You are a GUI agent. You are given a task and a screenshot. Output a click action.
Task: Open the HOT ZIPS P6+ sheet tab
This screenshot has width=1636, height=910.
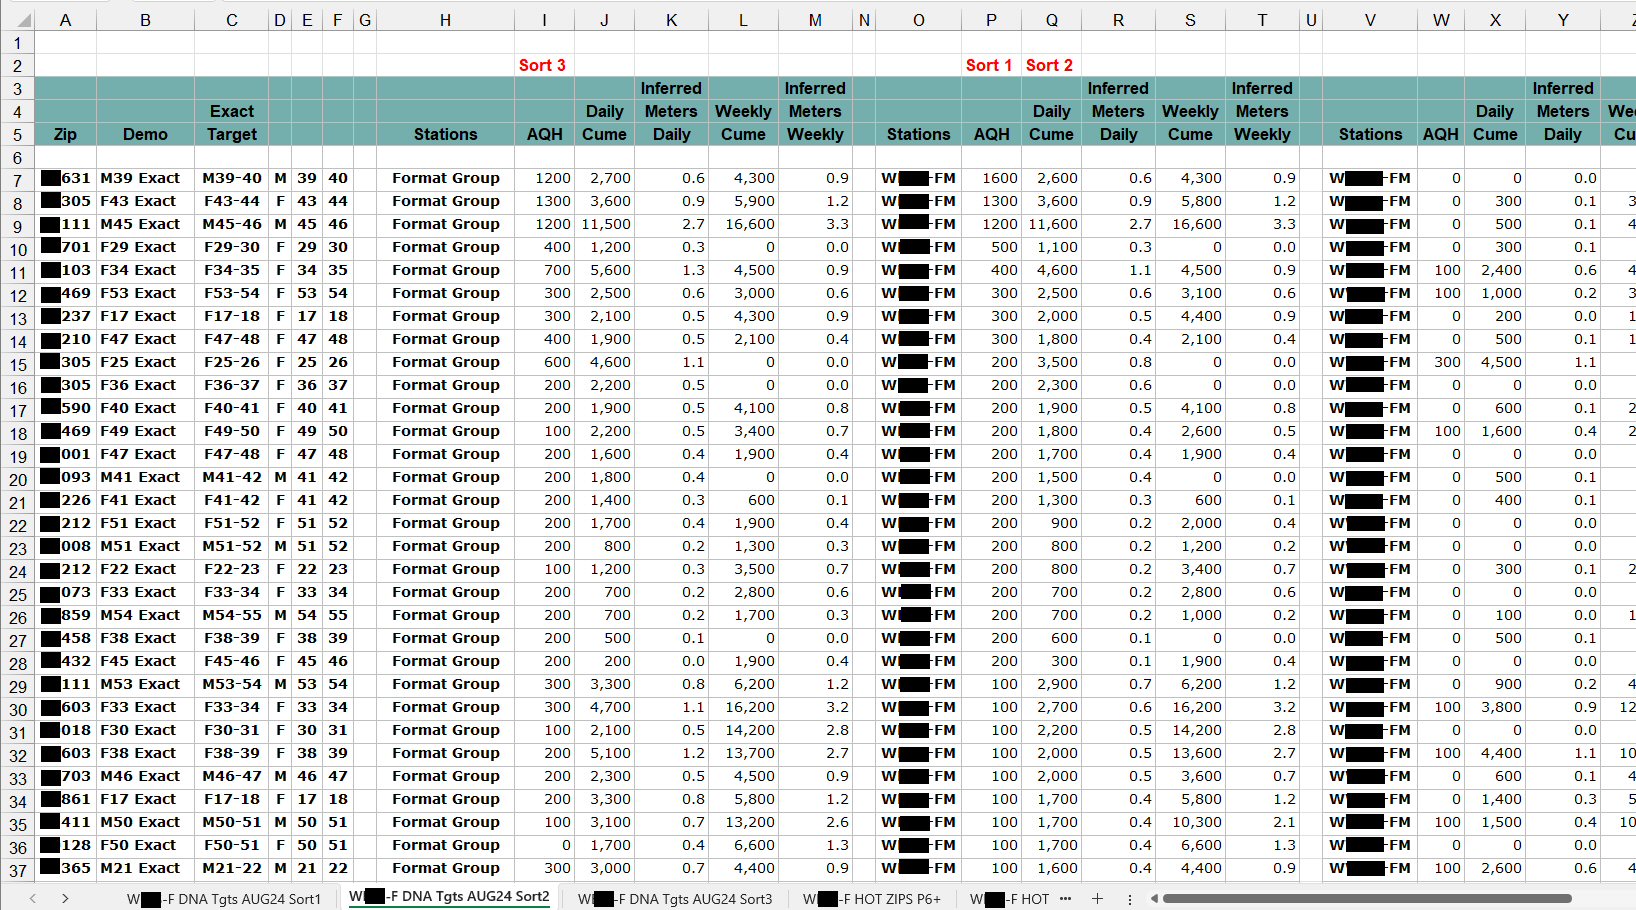click(x=872, y=899)
